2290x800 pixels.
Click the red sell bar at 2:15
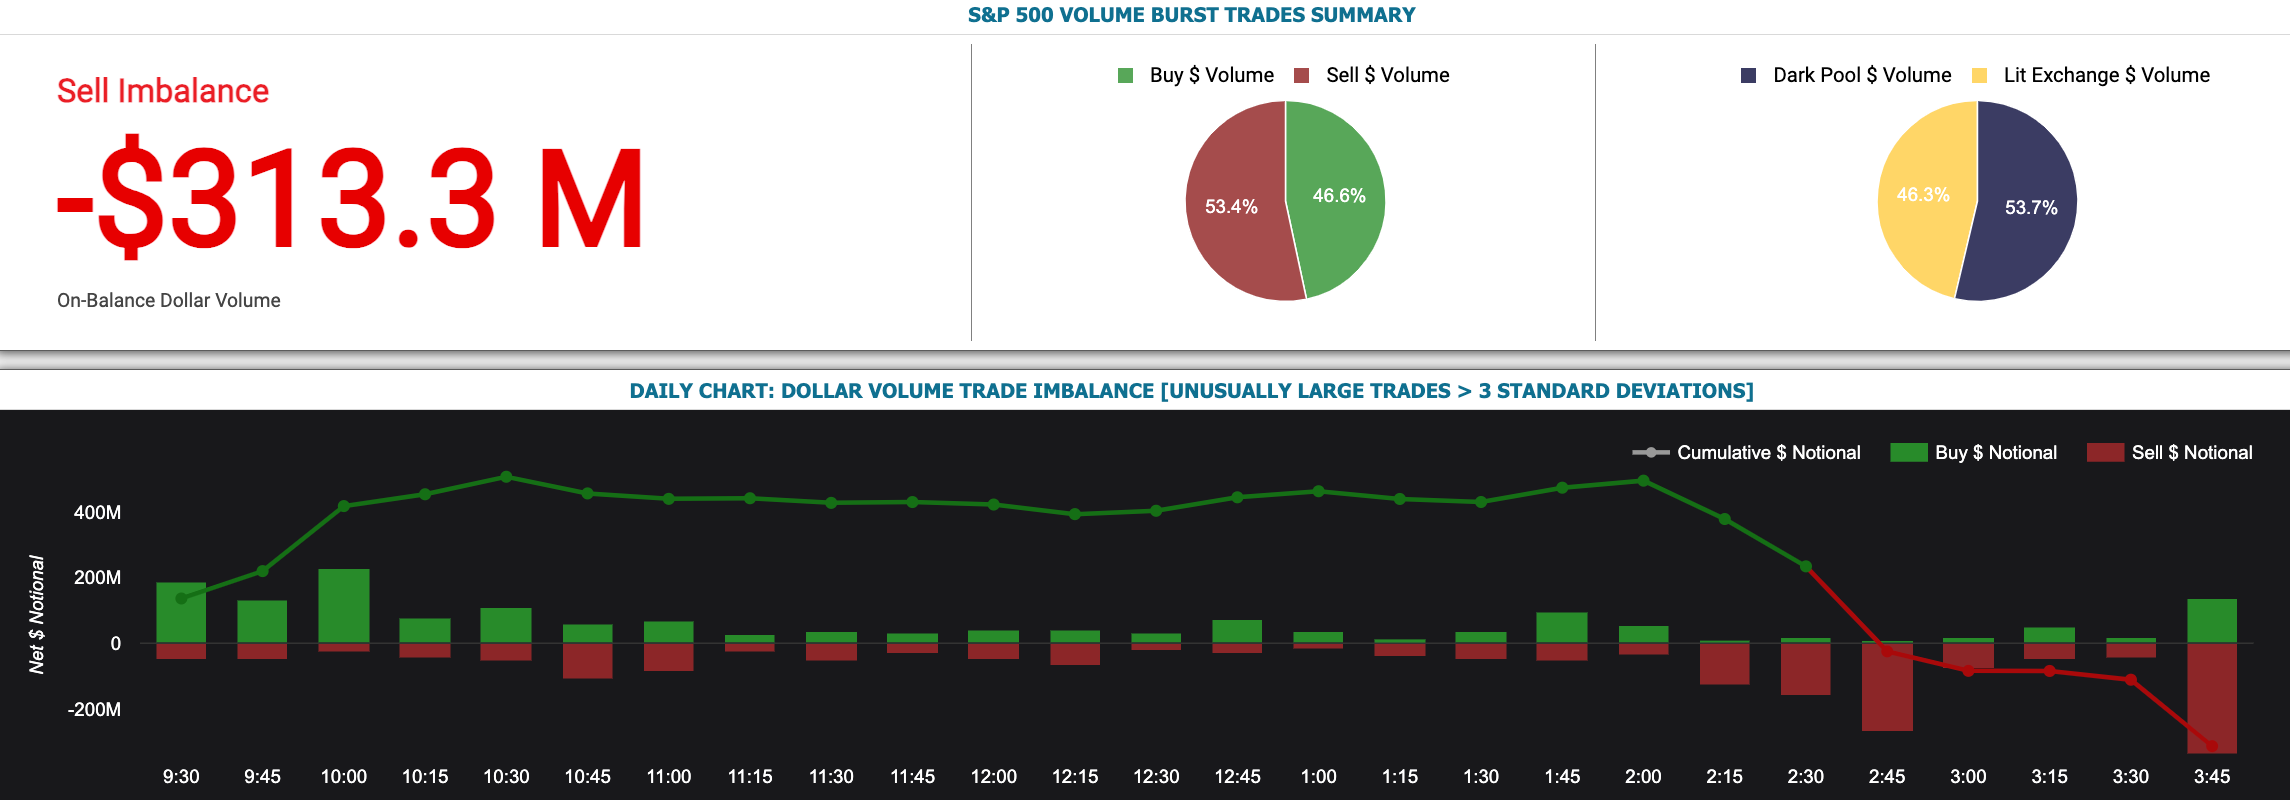coord(1725,664)
